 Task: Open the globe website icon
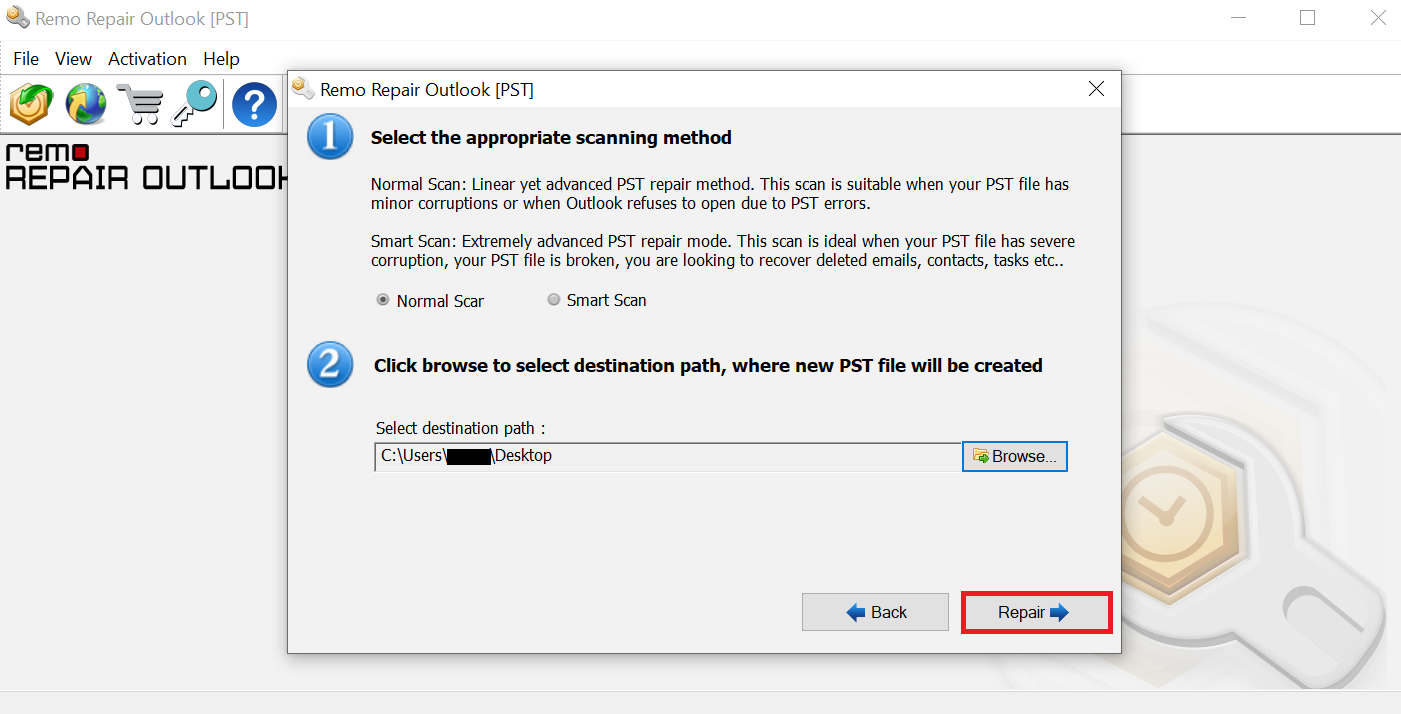point(86,104)
